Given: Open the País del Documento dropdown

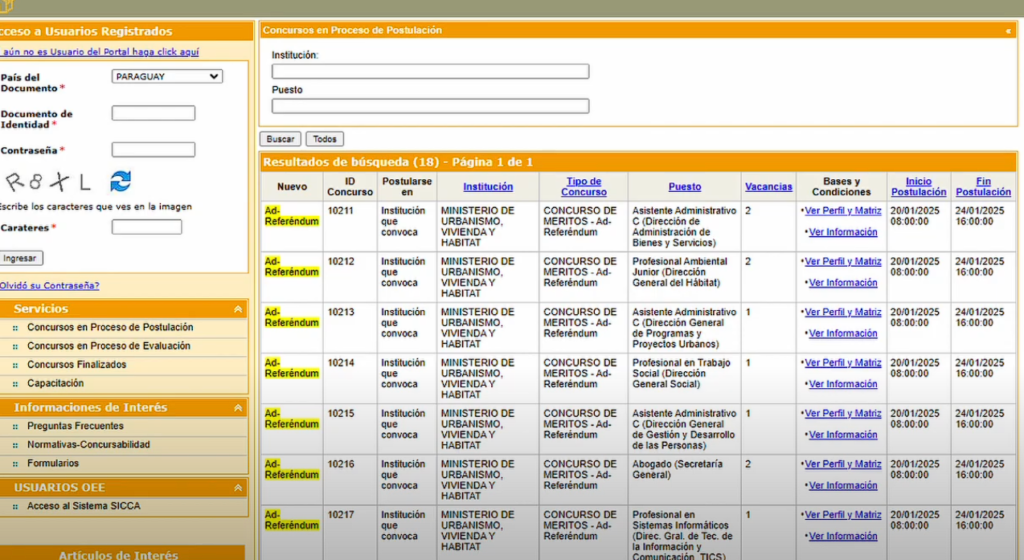Looking at the screenshot, I should (167, 76).
